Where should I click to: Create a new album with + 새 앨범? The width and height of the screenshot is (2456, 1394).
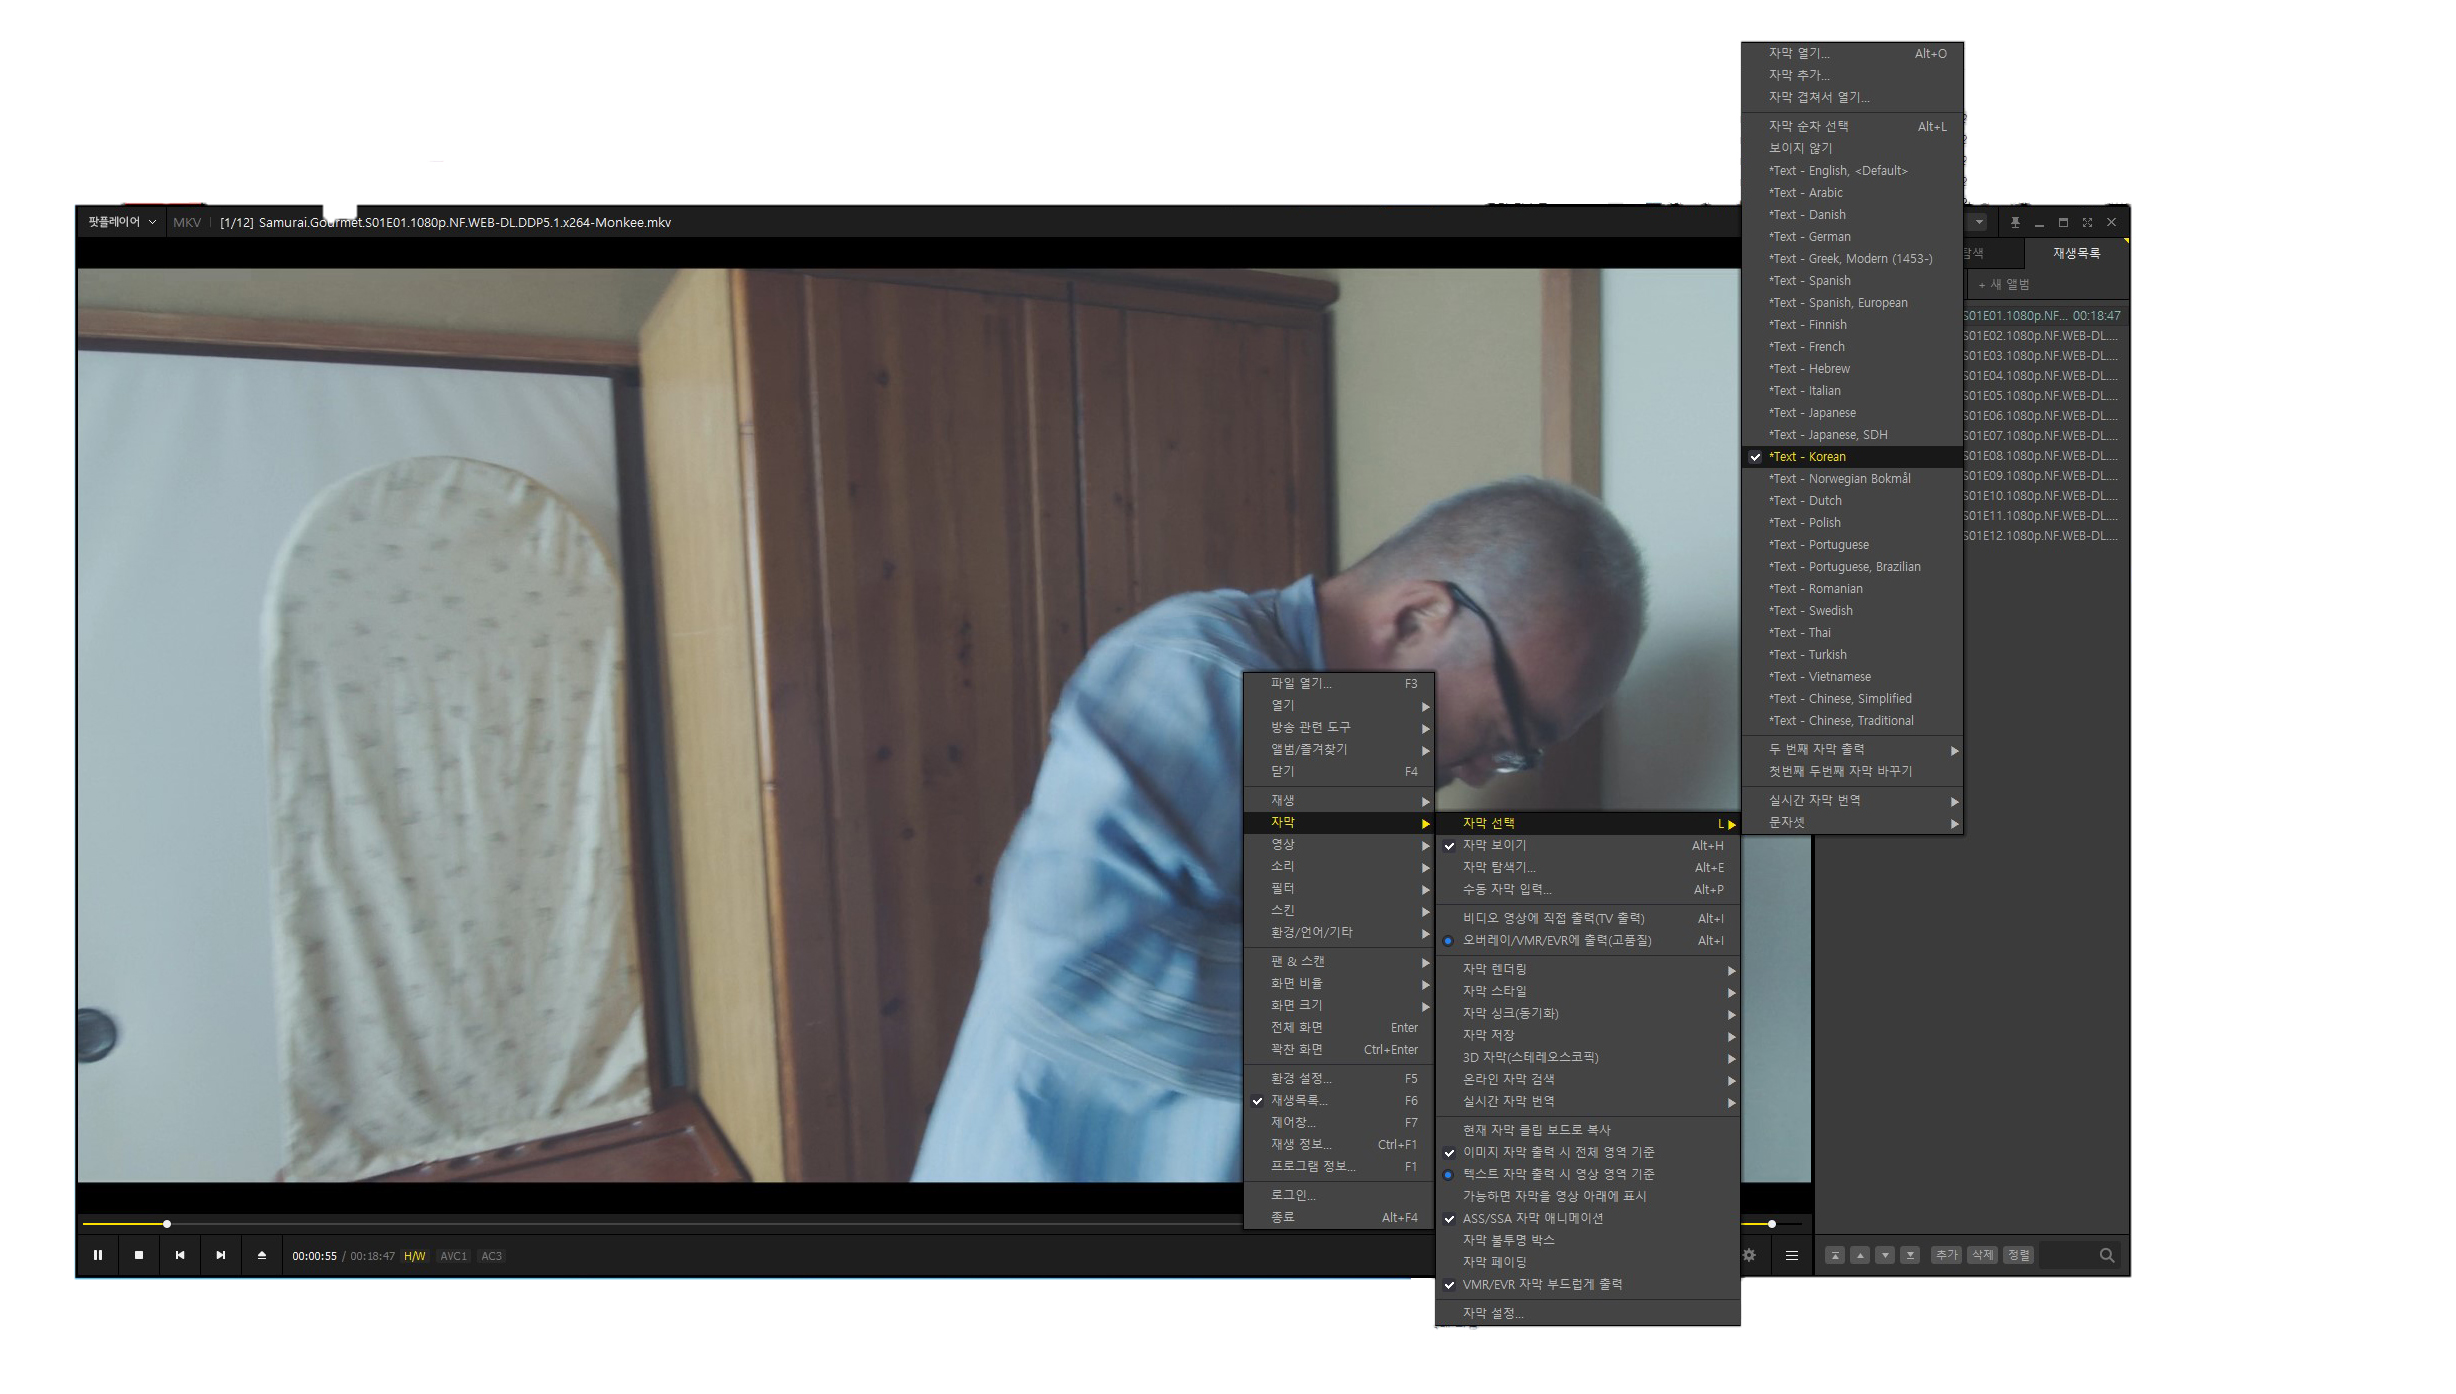coord(2004,285)
